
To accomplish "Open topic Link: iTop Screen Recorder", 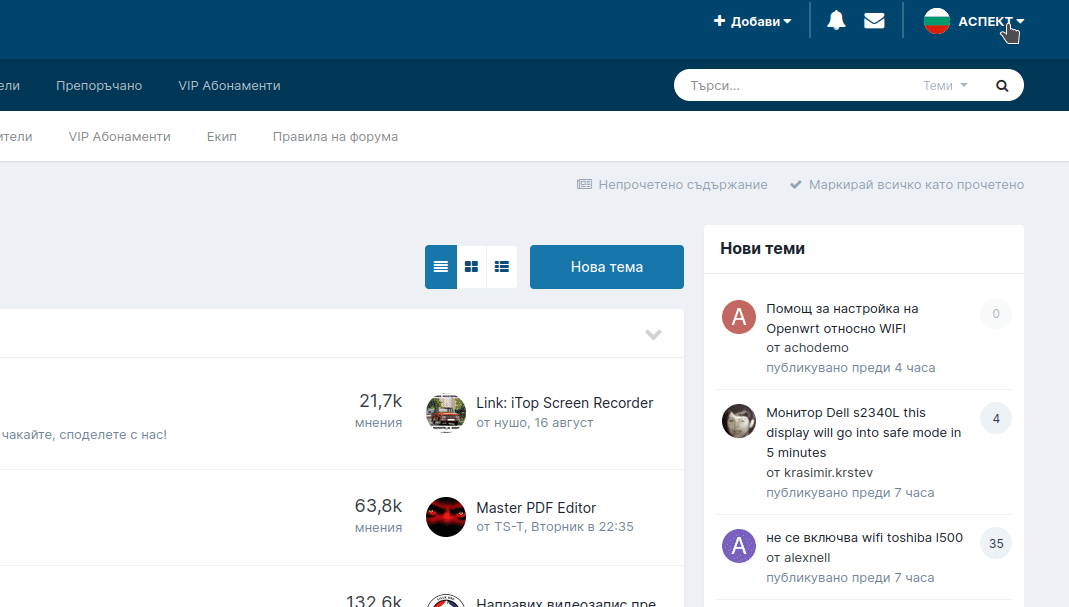I will pos(564,403).
